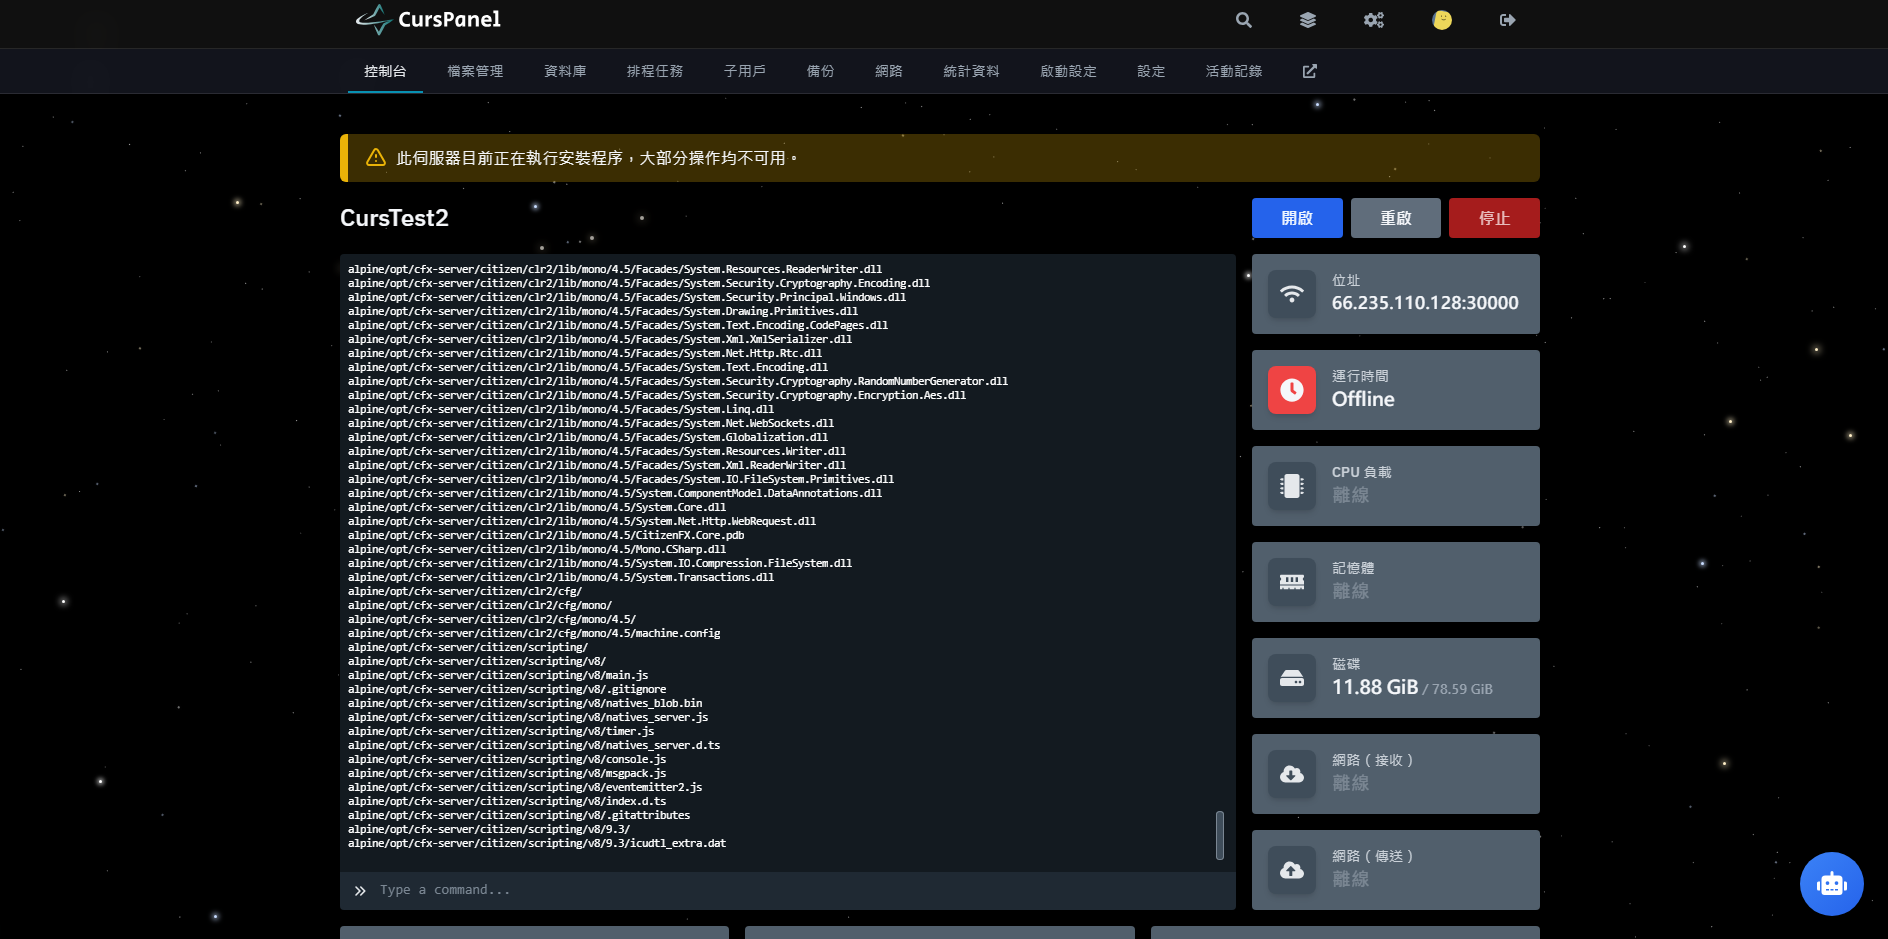Open the account avatar icon
Image resolution: width=1888 pixels, height=939 pixels.
(1441, 20)
